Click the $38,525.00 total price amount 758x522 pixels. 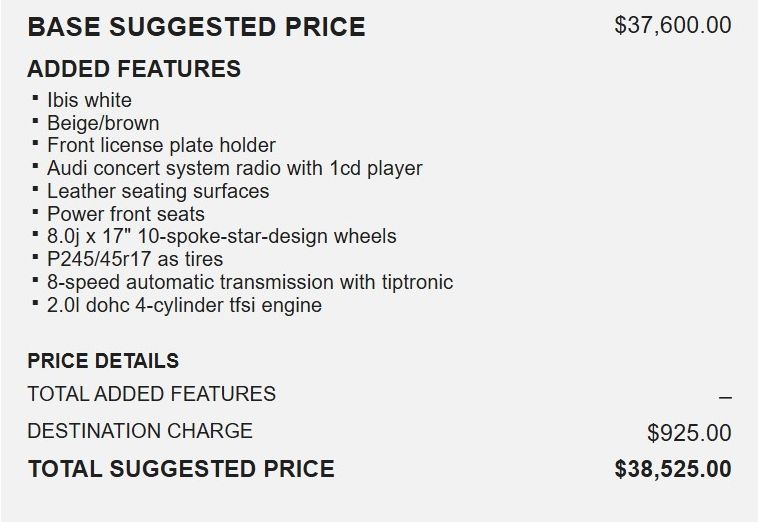click(x=673, y=468)
